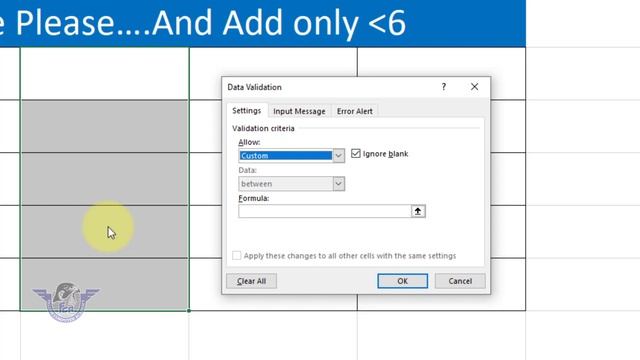Screen dimensions: 640x360
Task: Open the disabled Data dropdown showing between
Action: click(291, 184)
